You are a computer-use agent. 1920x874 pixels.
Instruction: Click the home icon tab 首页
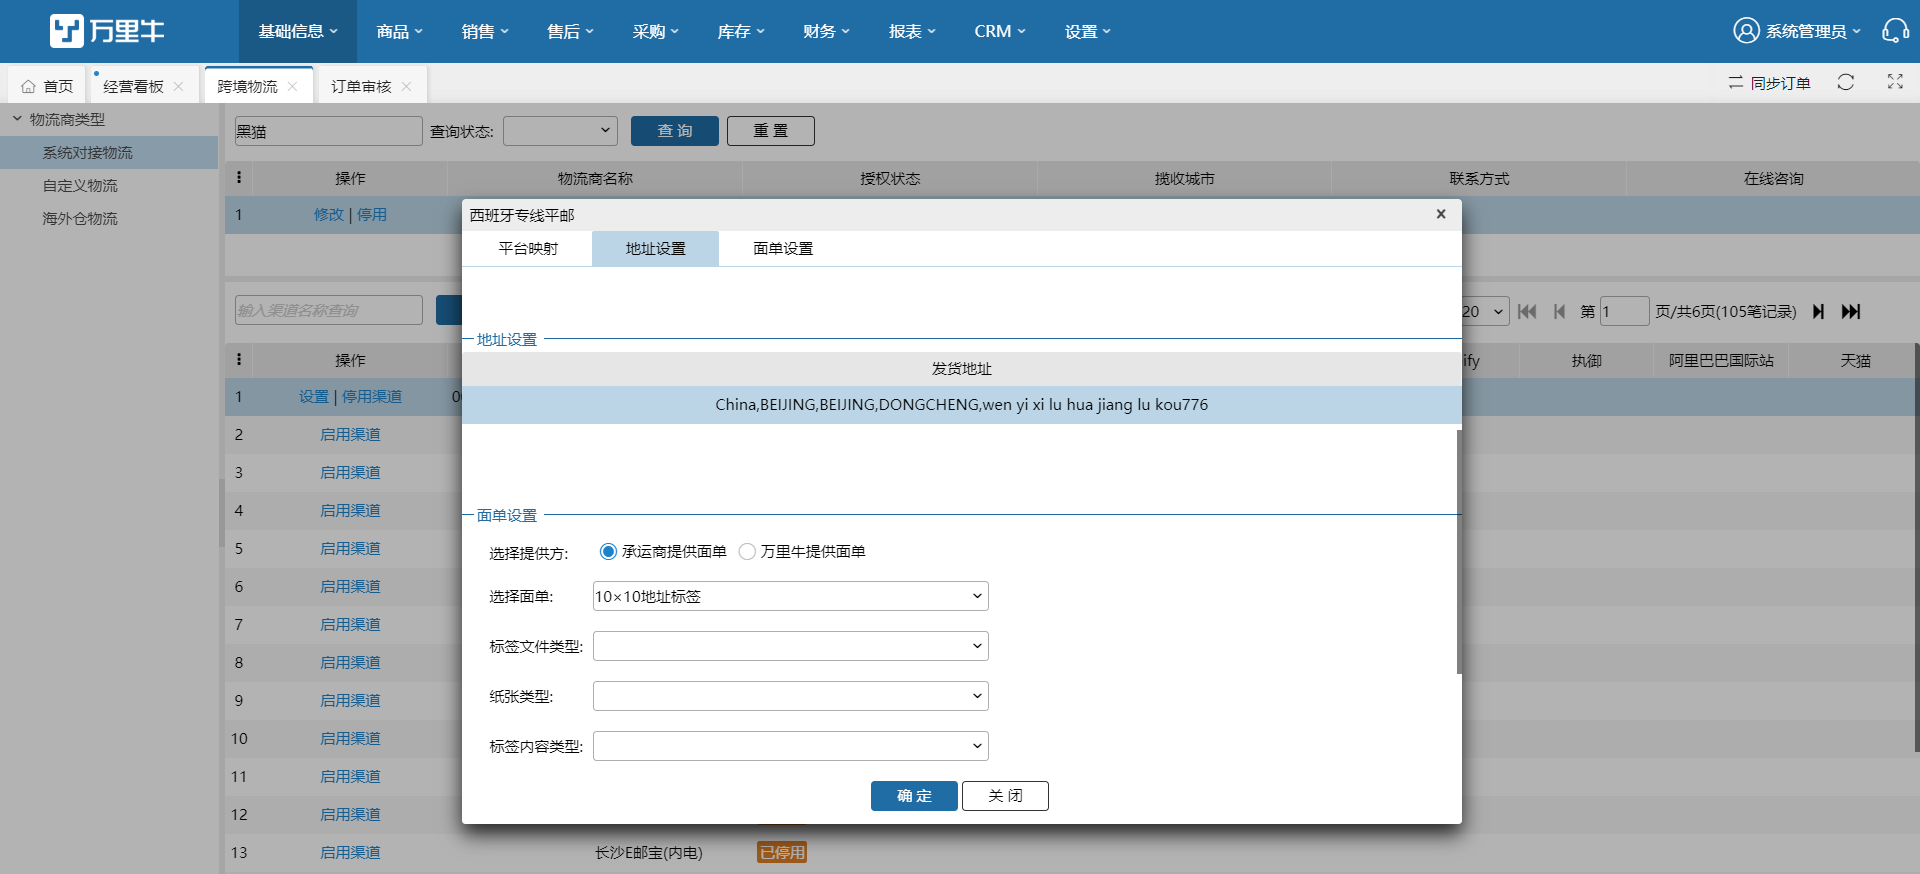(x=47, y=87)
